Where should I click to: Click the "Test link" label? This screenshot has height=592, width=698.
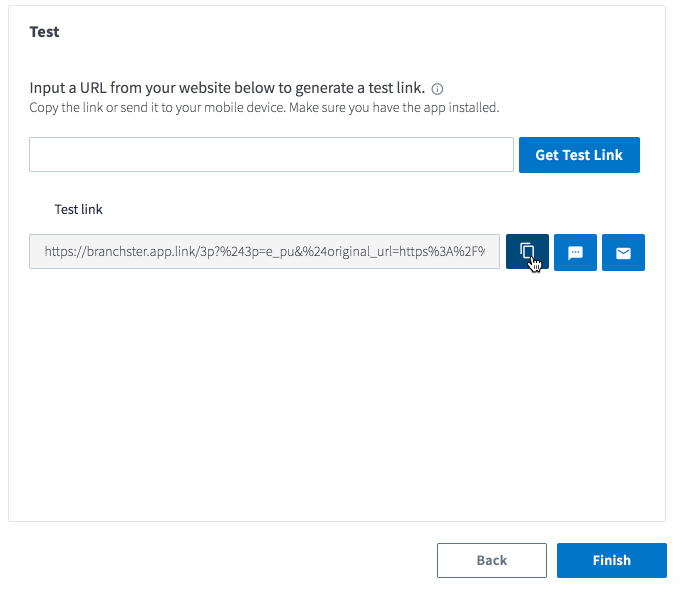click(78, 209)
